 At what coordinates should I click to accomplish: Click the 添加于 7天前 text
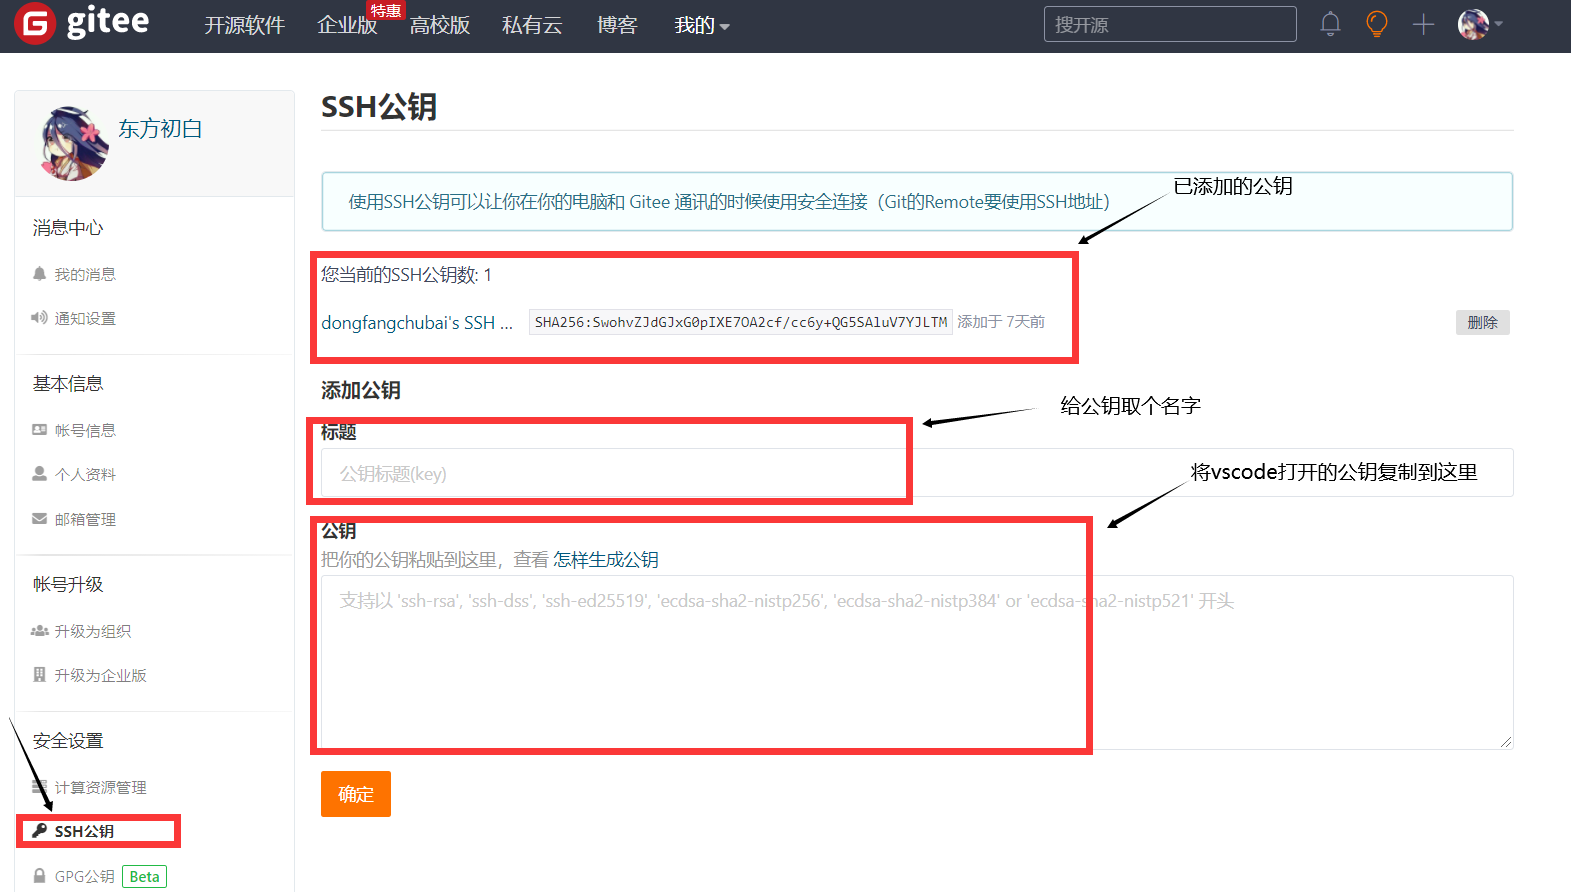pos(1001,322)
